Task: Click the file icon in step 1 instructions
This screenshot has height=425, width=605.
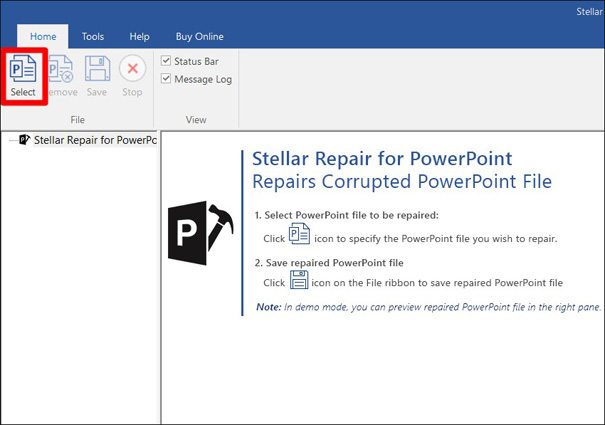Action: [299, 234]
